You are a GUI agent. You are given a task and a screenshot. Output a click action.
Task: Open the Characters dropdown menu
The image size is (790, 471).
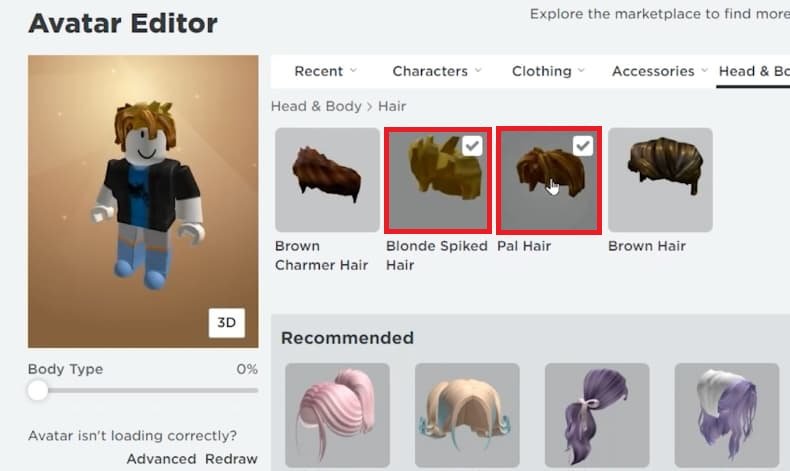click(436, 71)
